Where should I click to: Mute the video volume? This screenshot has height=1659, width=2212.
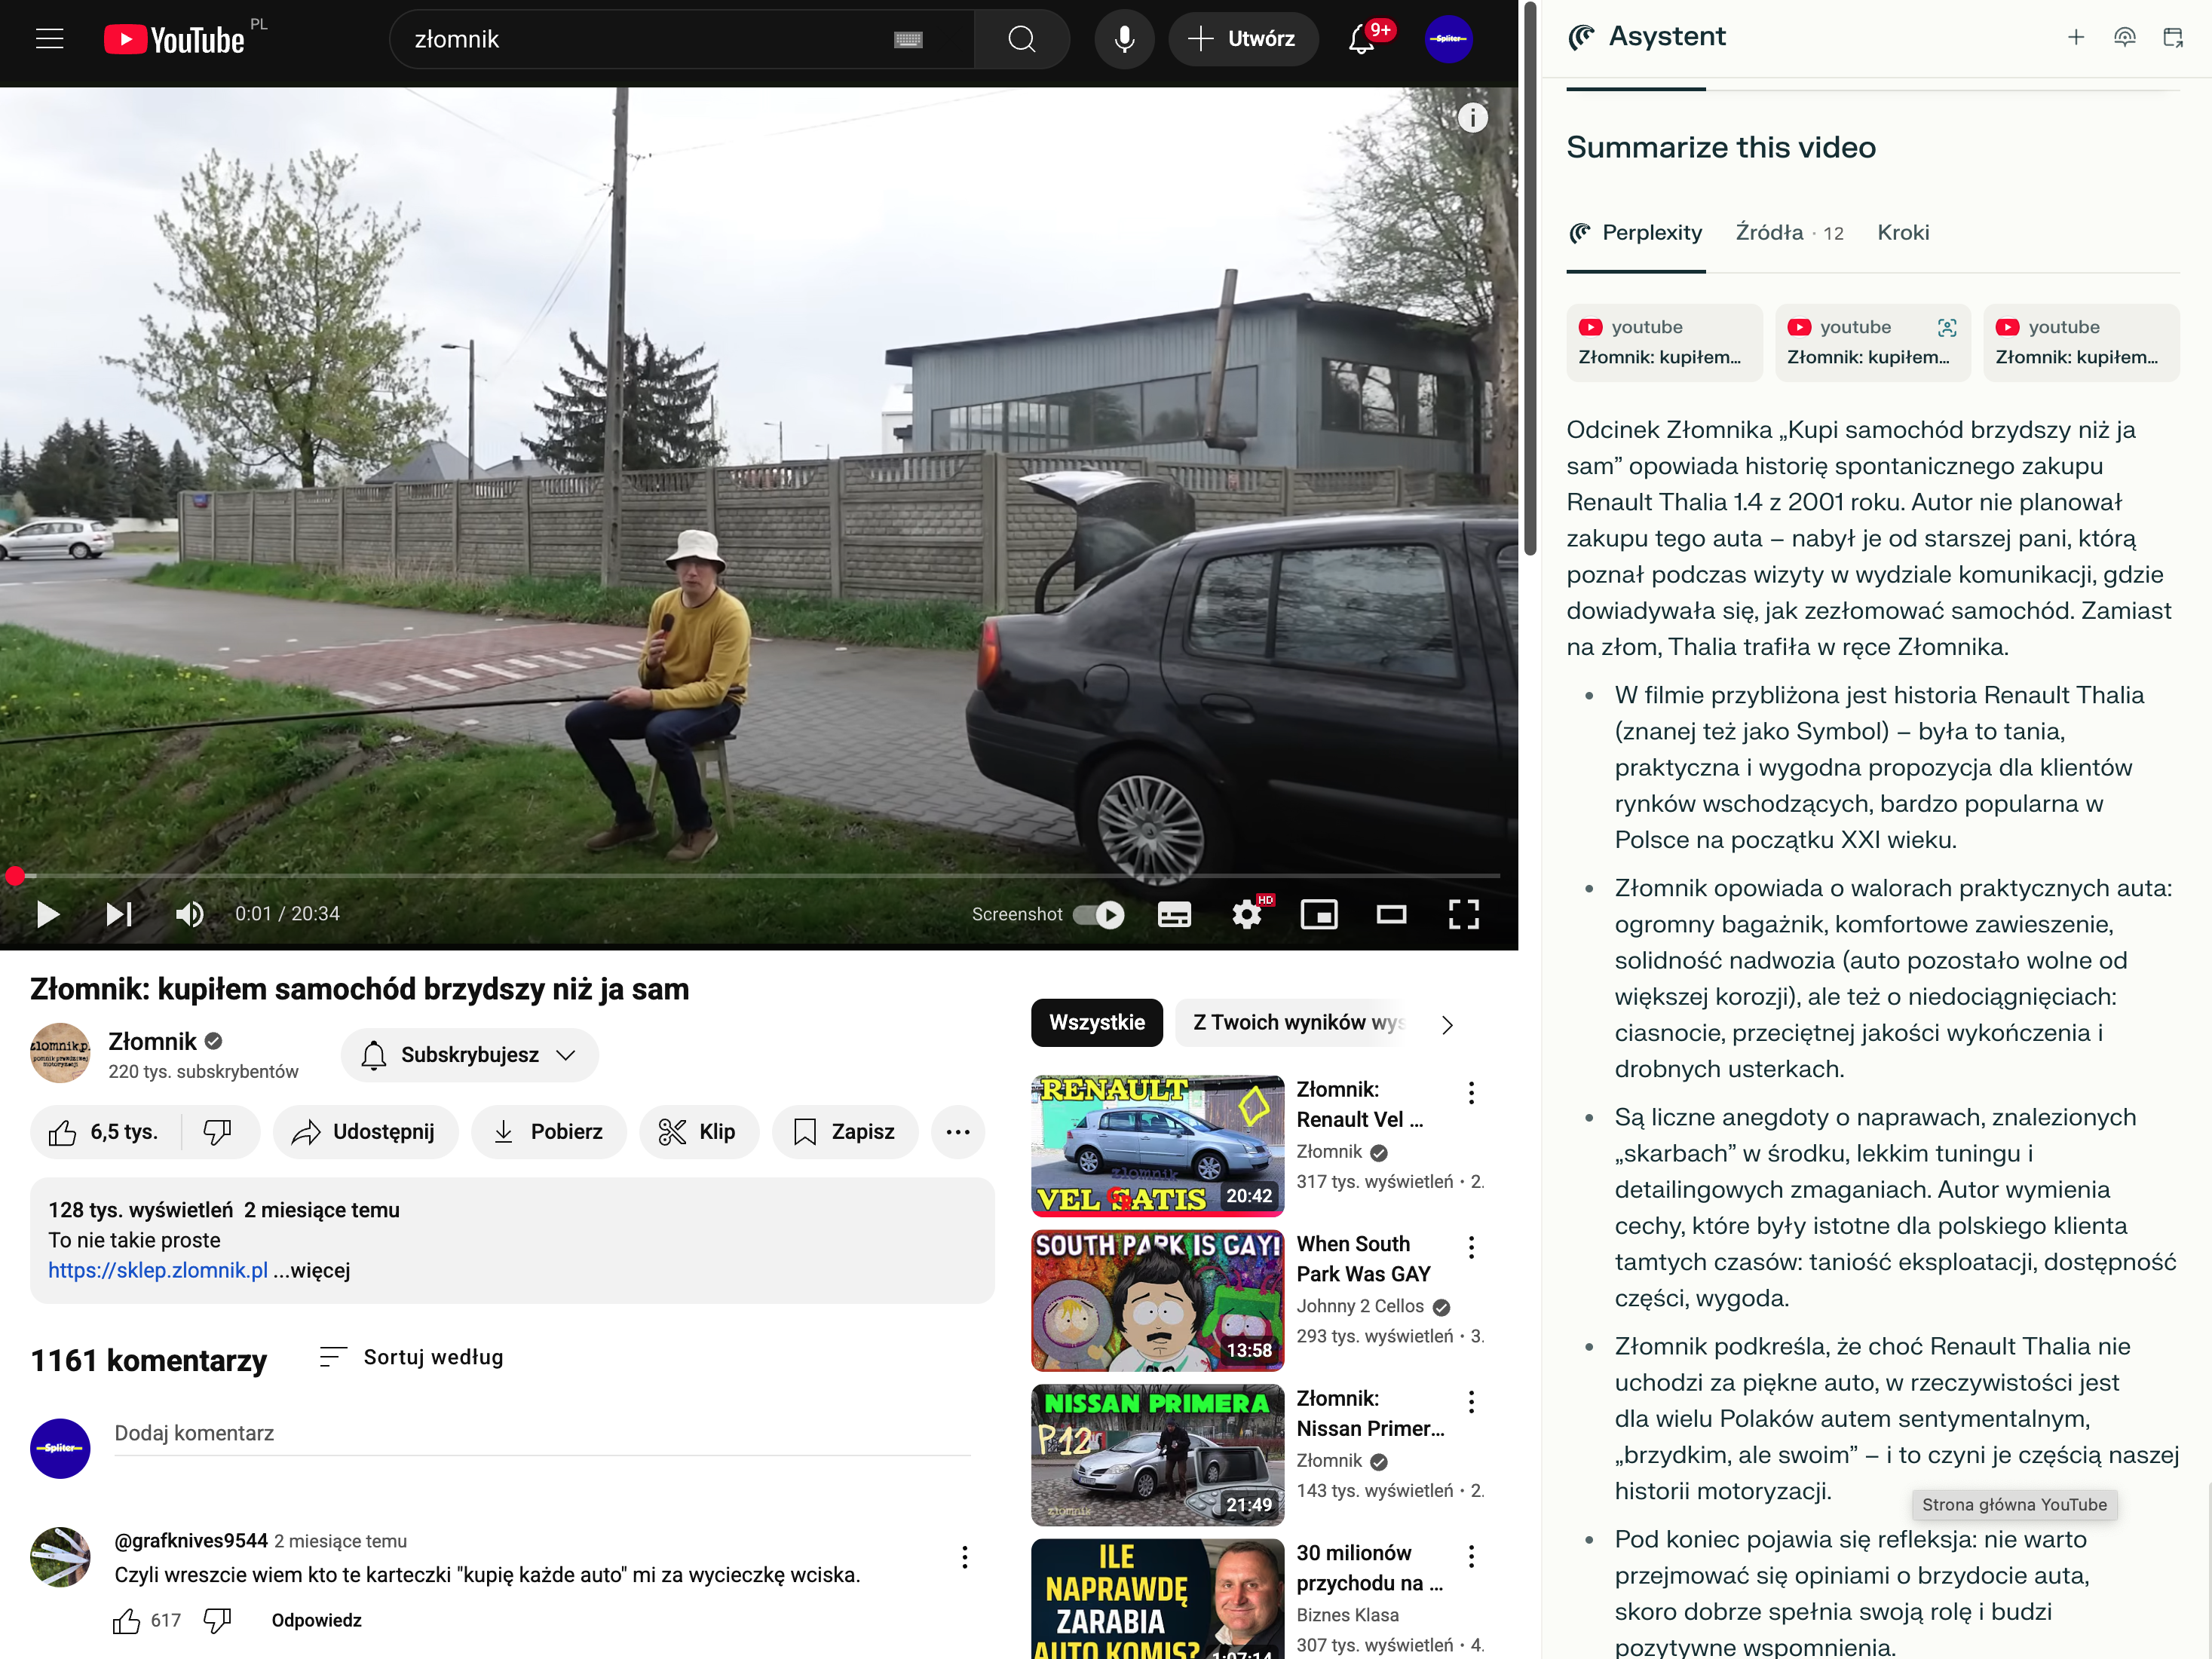coord(190,914)
